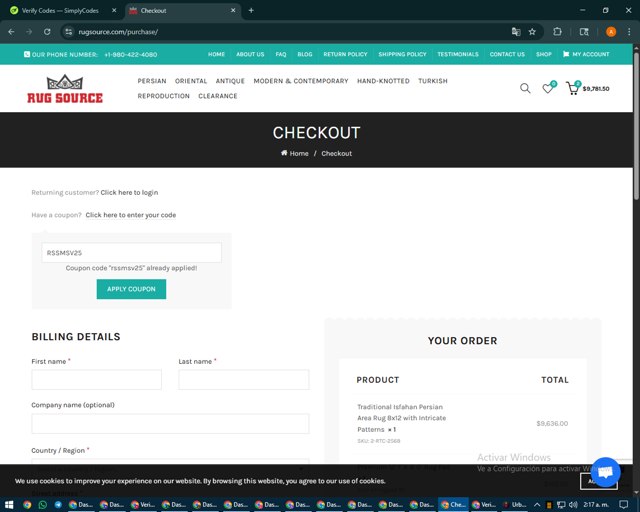
Task: Click 'Click here to login' link
Action: click(x=129, y=192)
